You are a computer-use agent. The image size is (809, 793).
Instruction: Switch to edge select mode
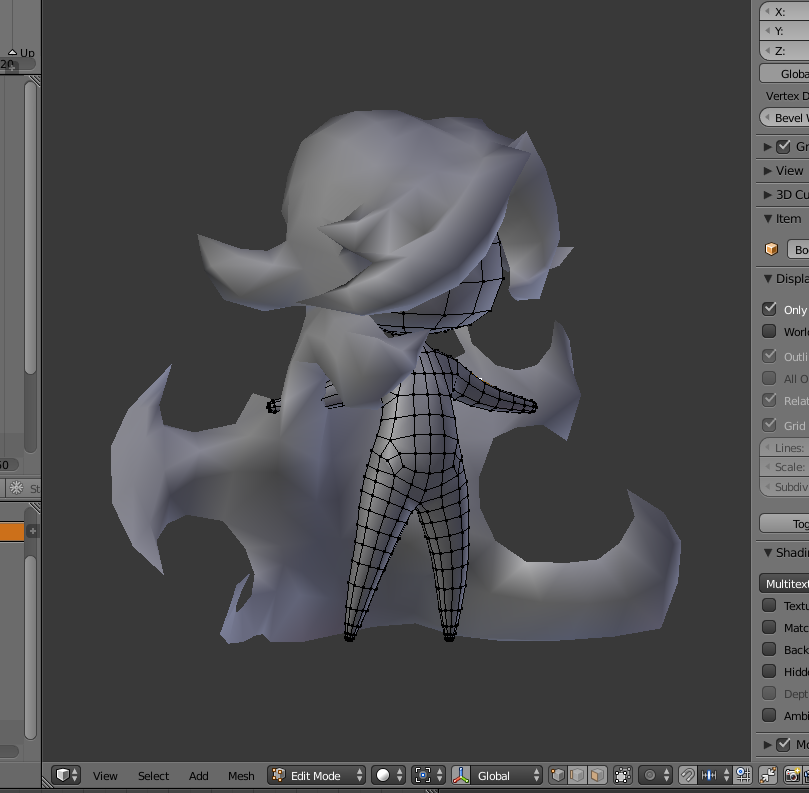click(x=577, y=775)
